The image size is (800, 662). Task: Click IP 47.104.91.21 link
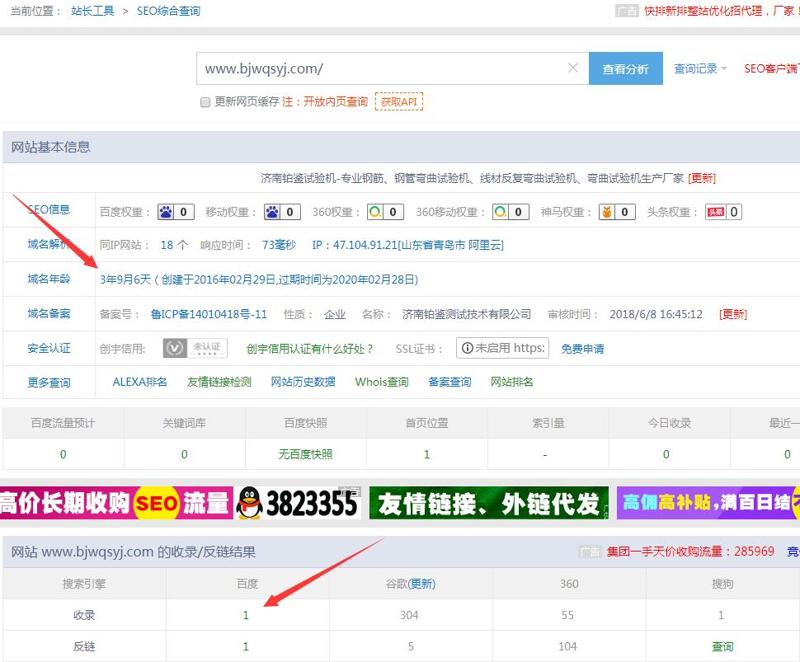pos(408,245)
